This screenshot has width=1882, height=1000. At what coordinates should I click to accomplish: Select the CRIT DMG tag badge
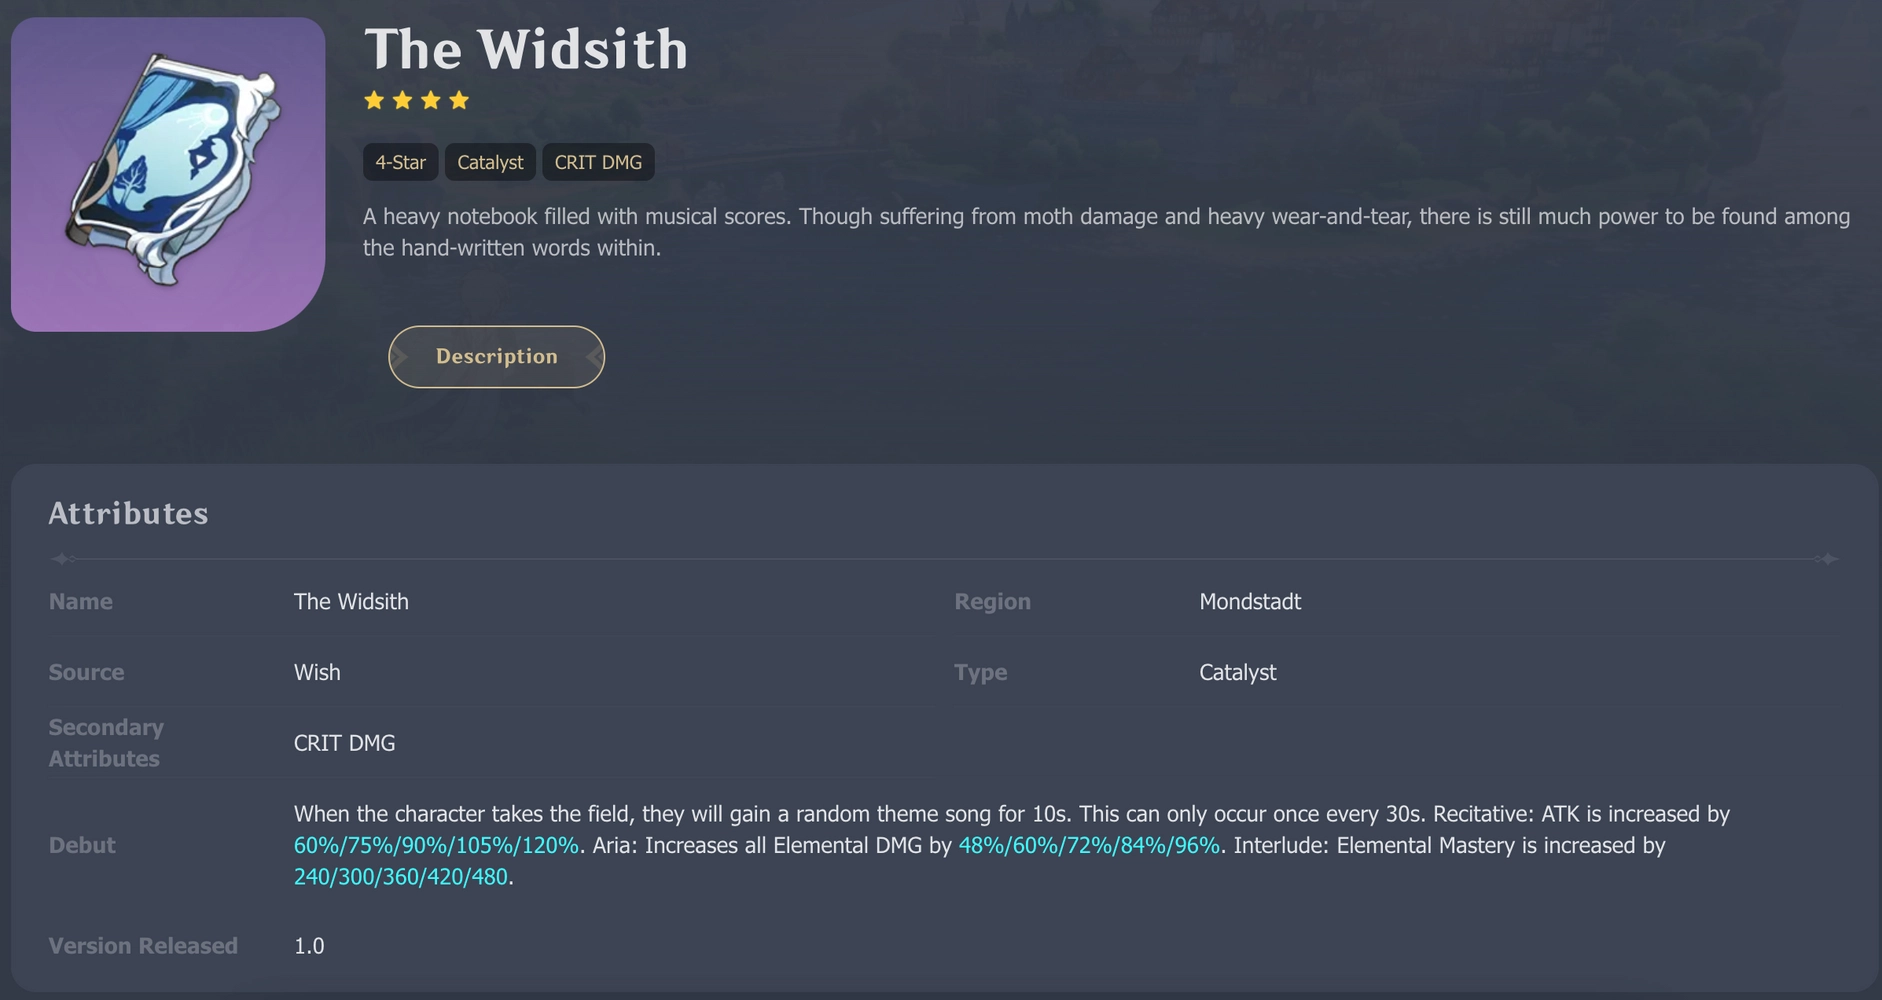coord(598,162)
